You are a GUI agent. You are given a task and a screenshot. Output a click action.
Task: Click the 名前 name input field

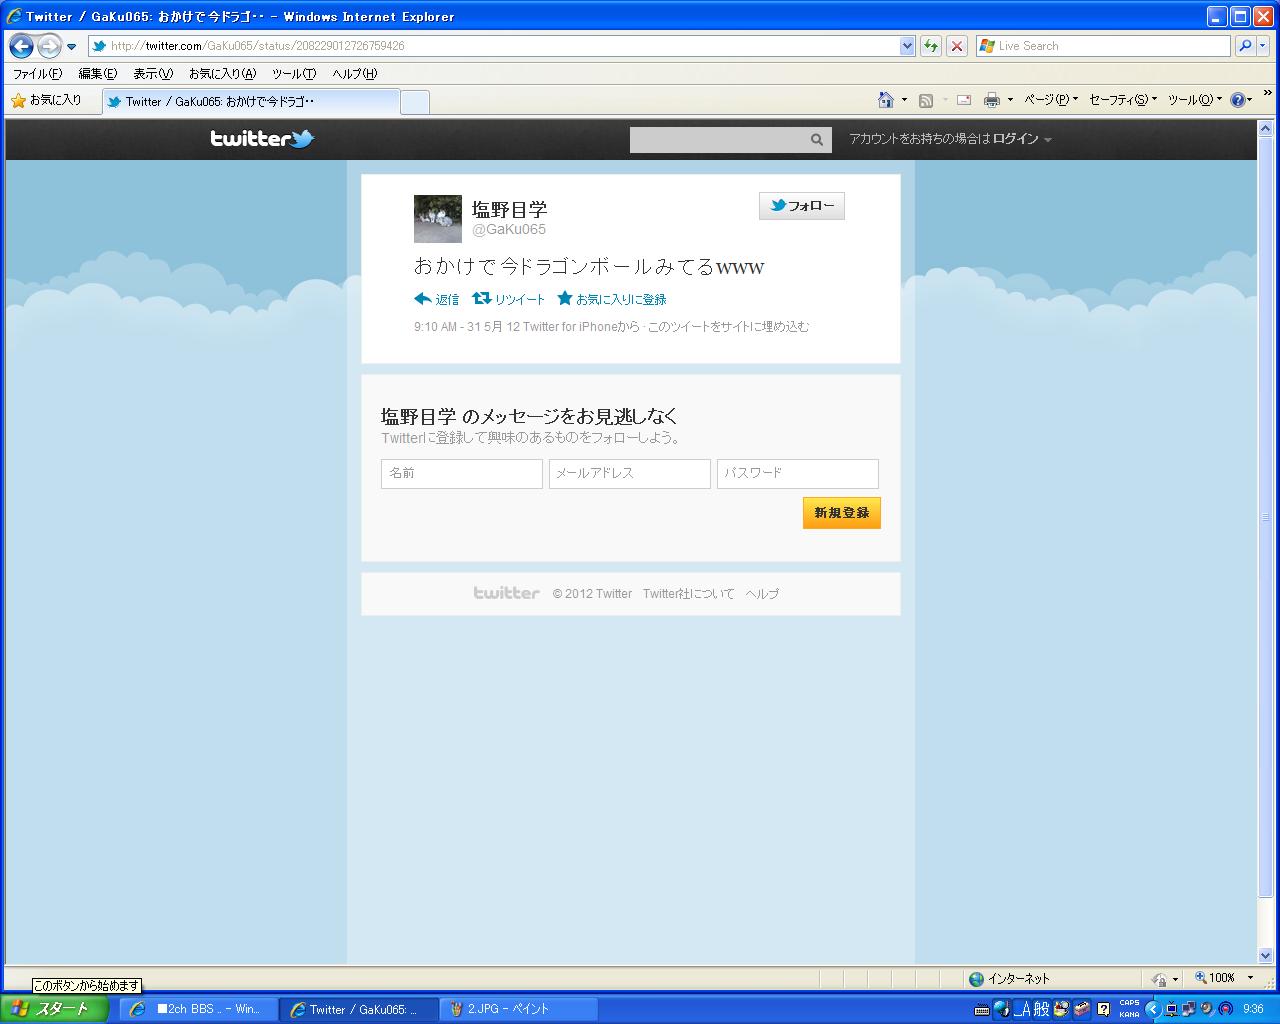tap(462, 474)
